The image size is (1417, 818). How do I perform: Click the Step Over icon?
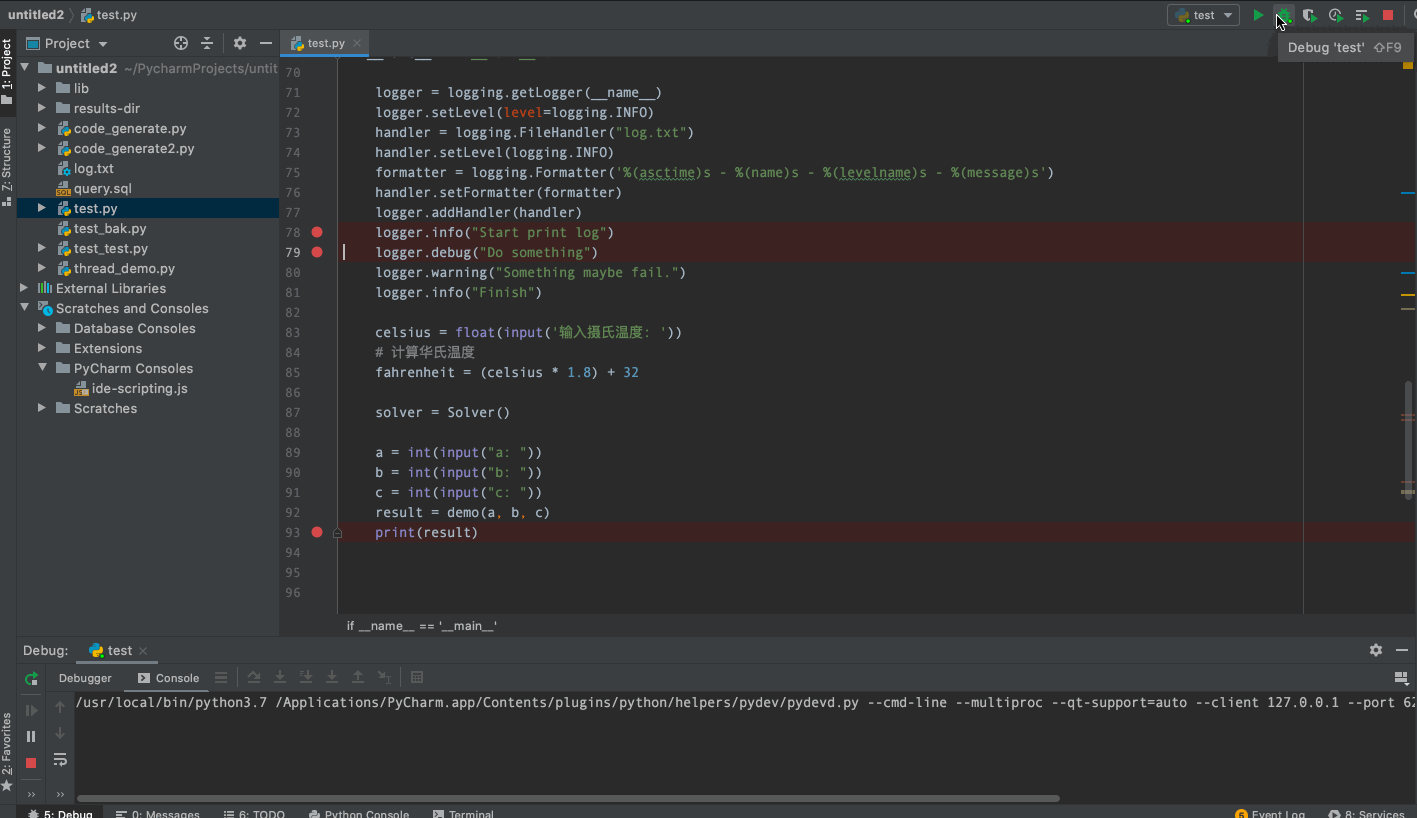coord(254,678)
